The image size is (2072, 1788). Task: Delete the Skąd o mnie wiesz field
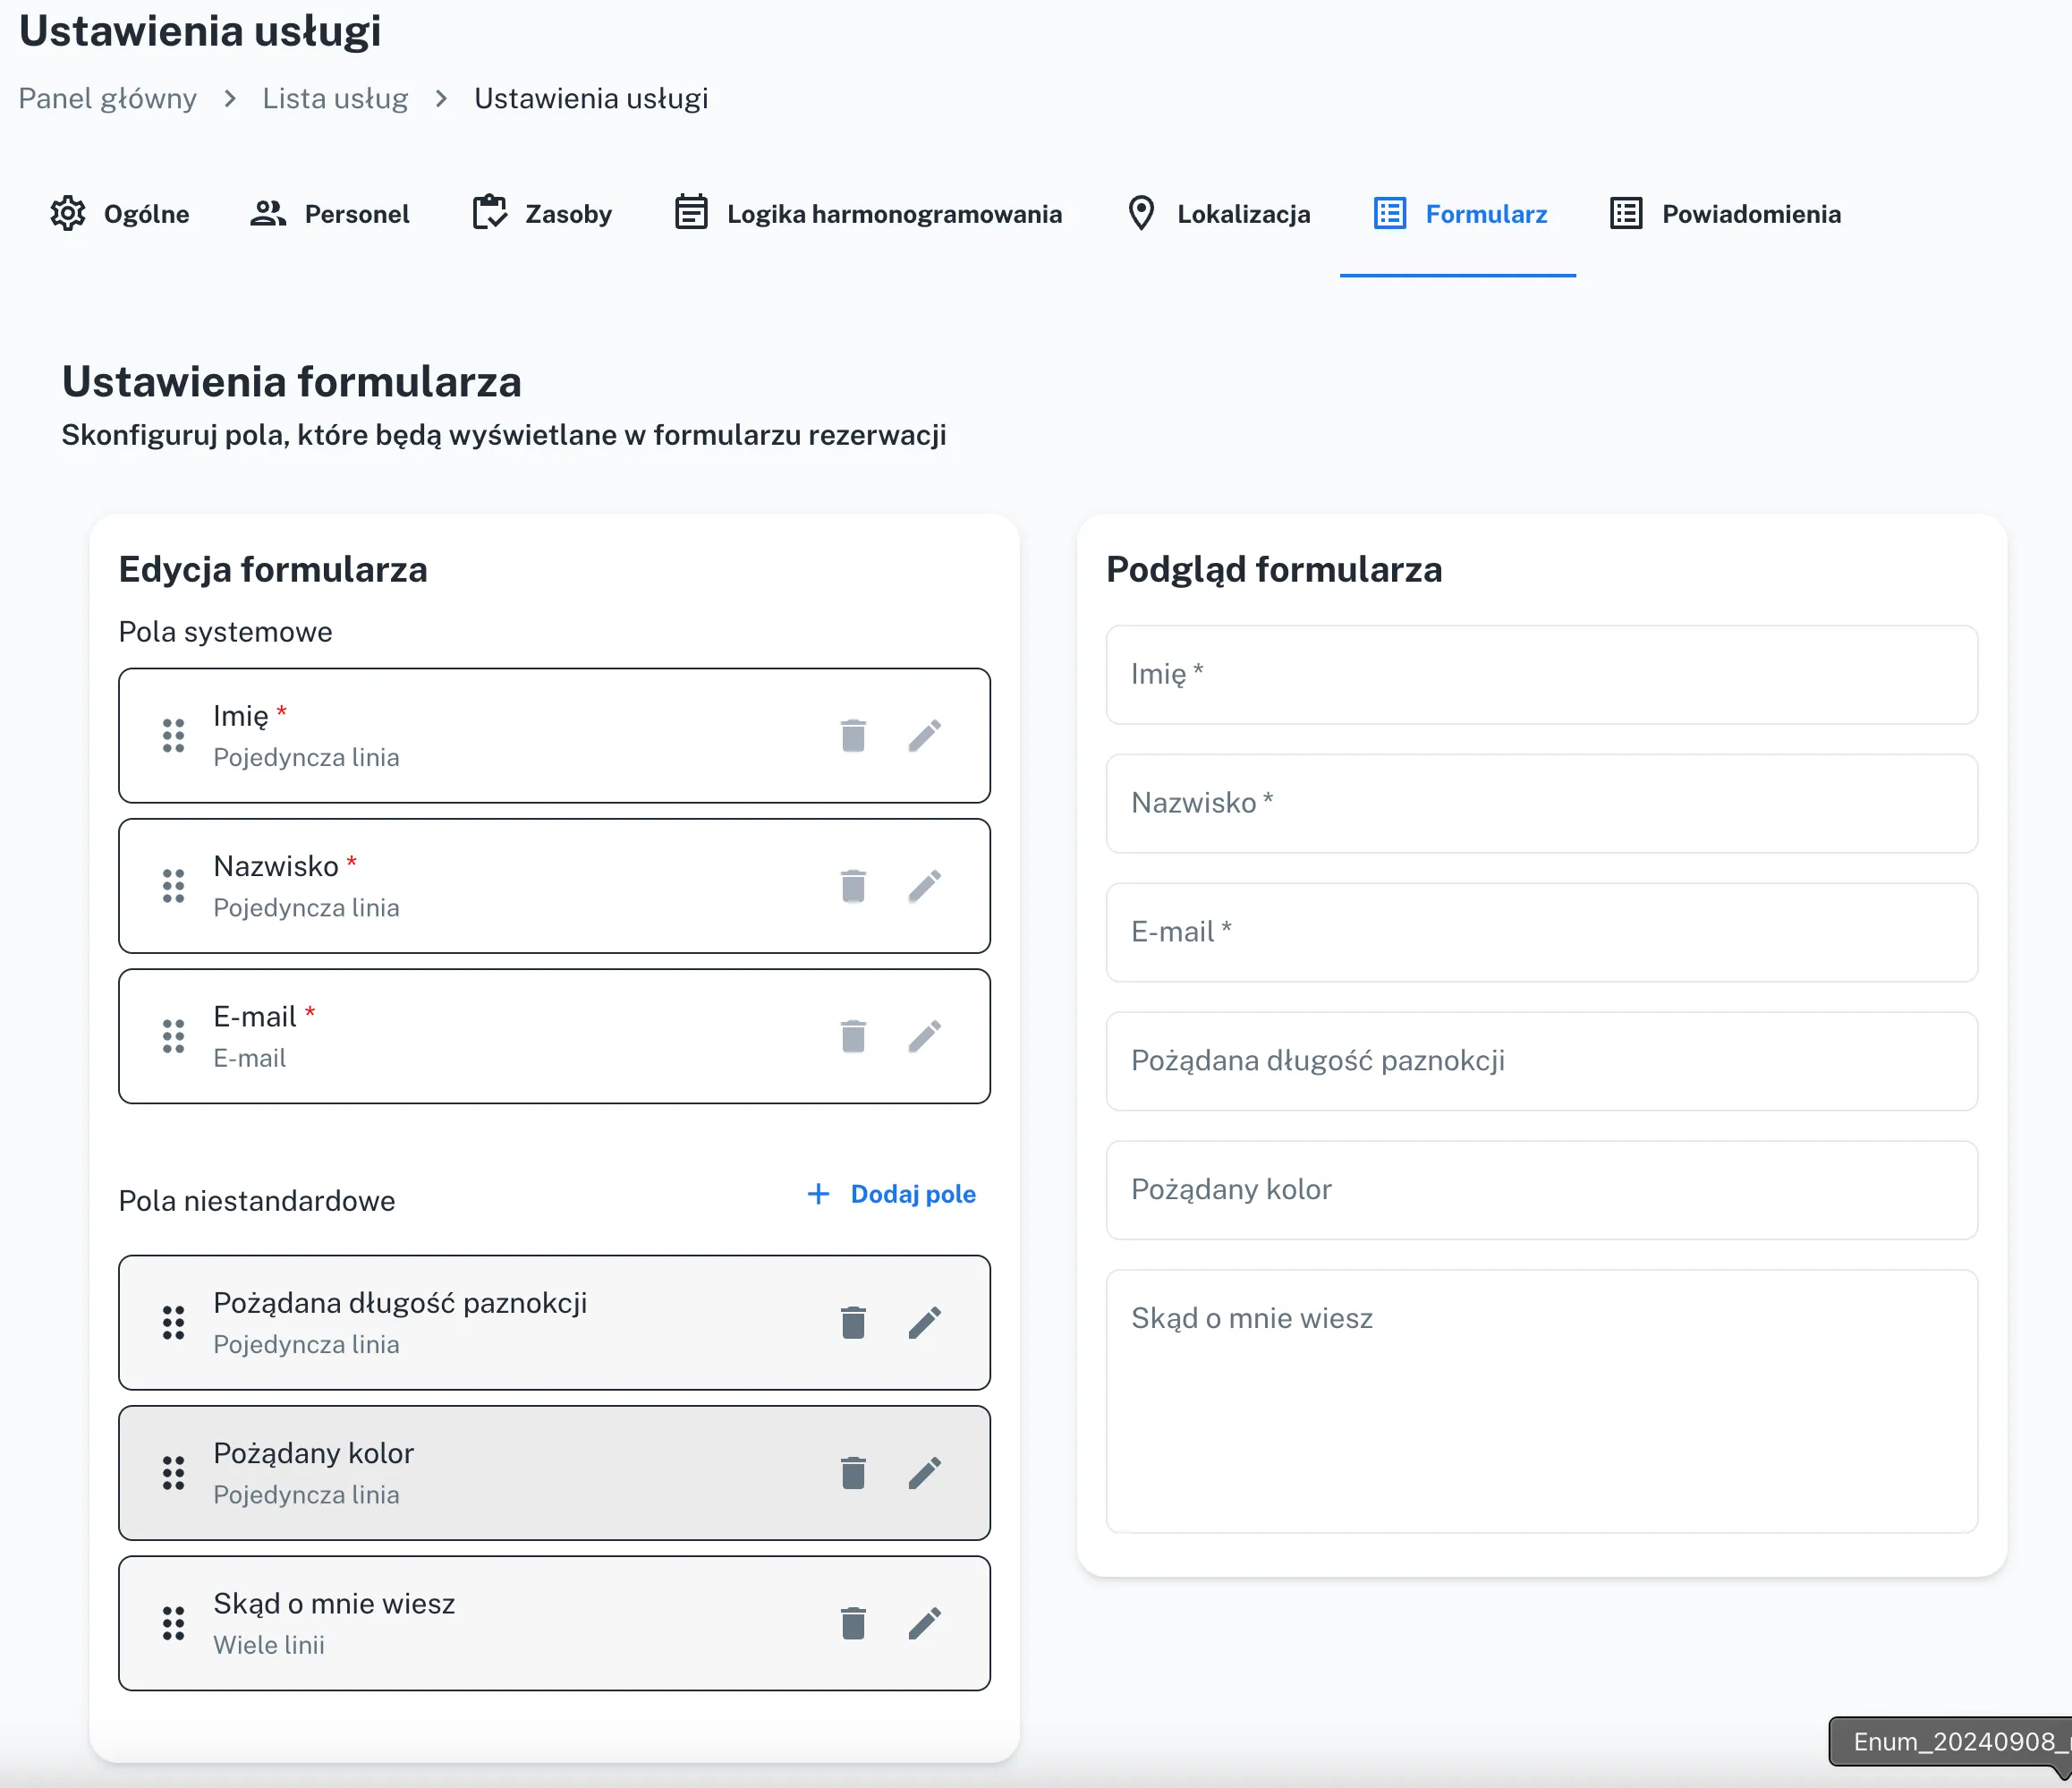852,1623
